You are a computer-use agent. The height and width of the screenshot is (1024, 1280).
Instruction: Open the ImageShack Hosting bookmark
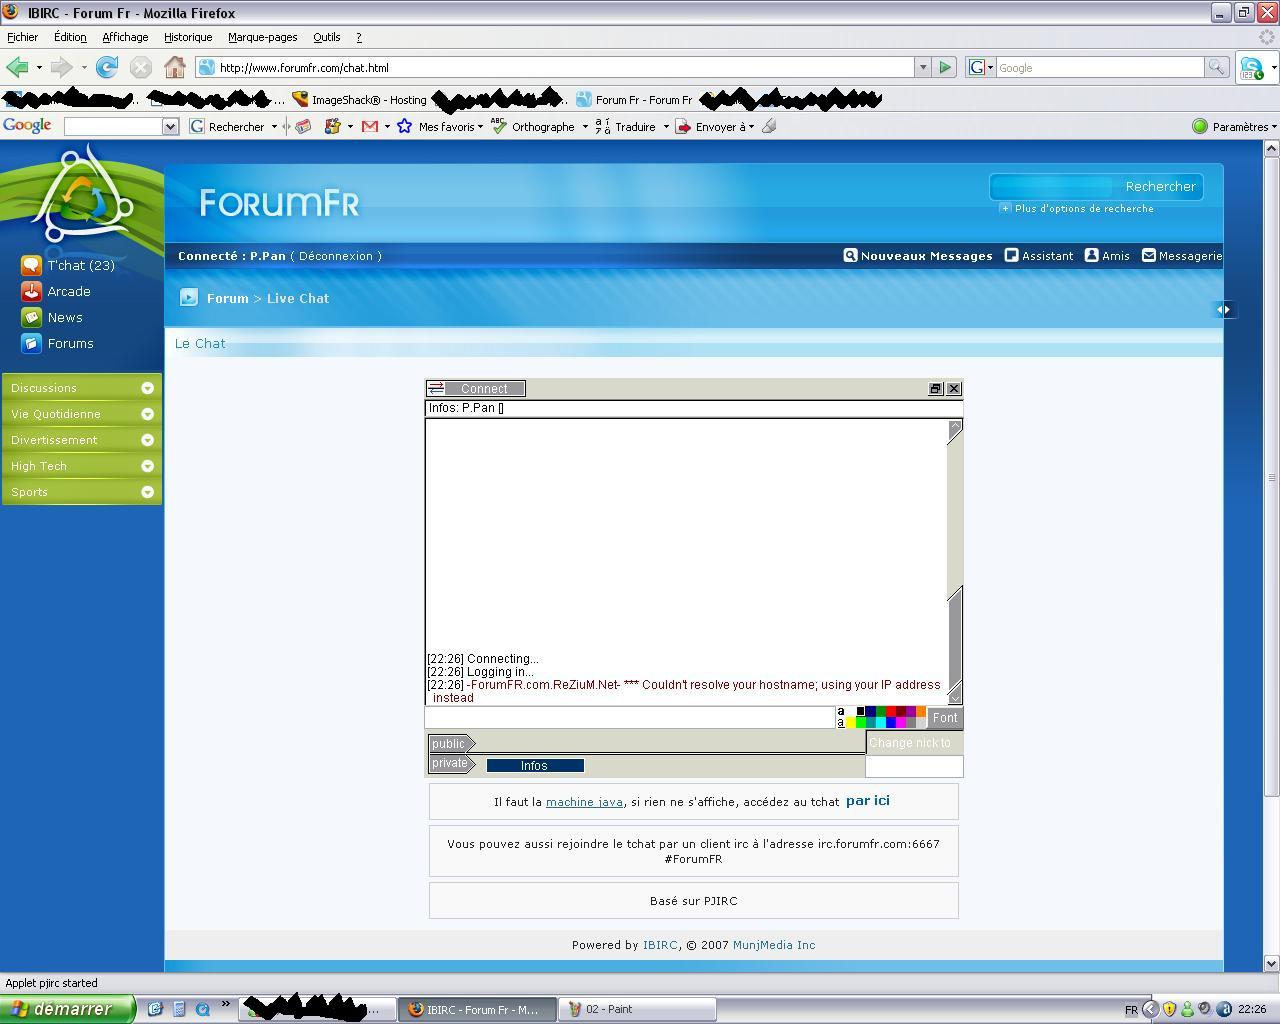[x=359, y=99]
